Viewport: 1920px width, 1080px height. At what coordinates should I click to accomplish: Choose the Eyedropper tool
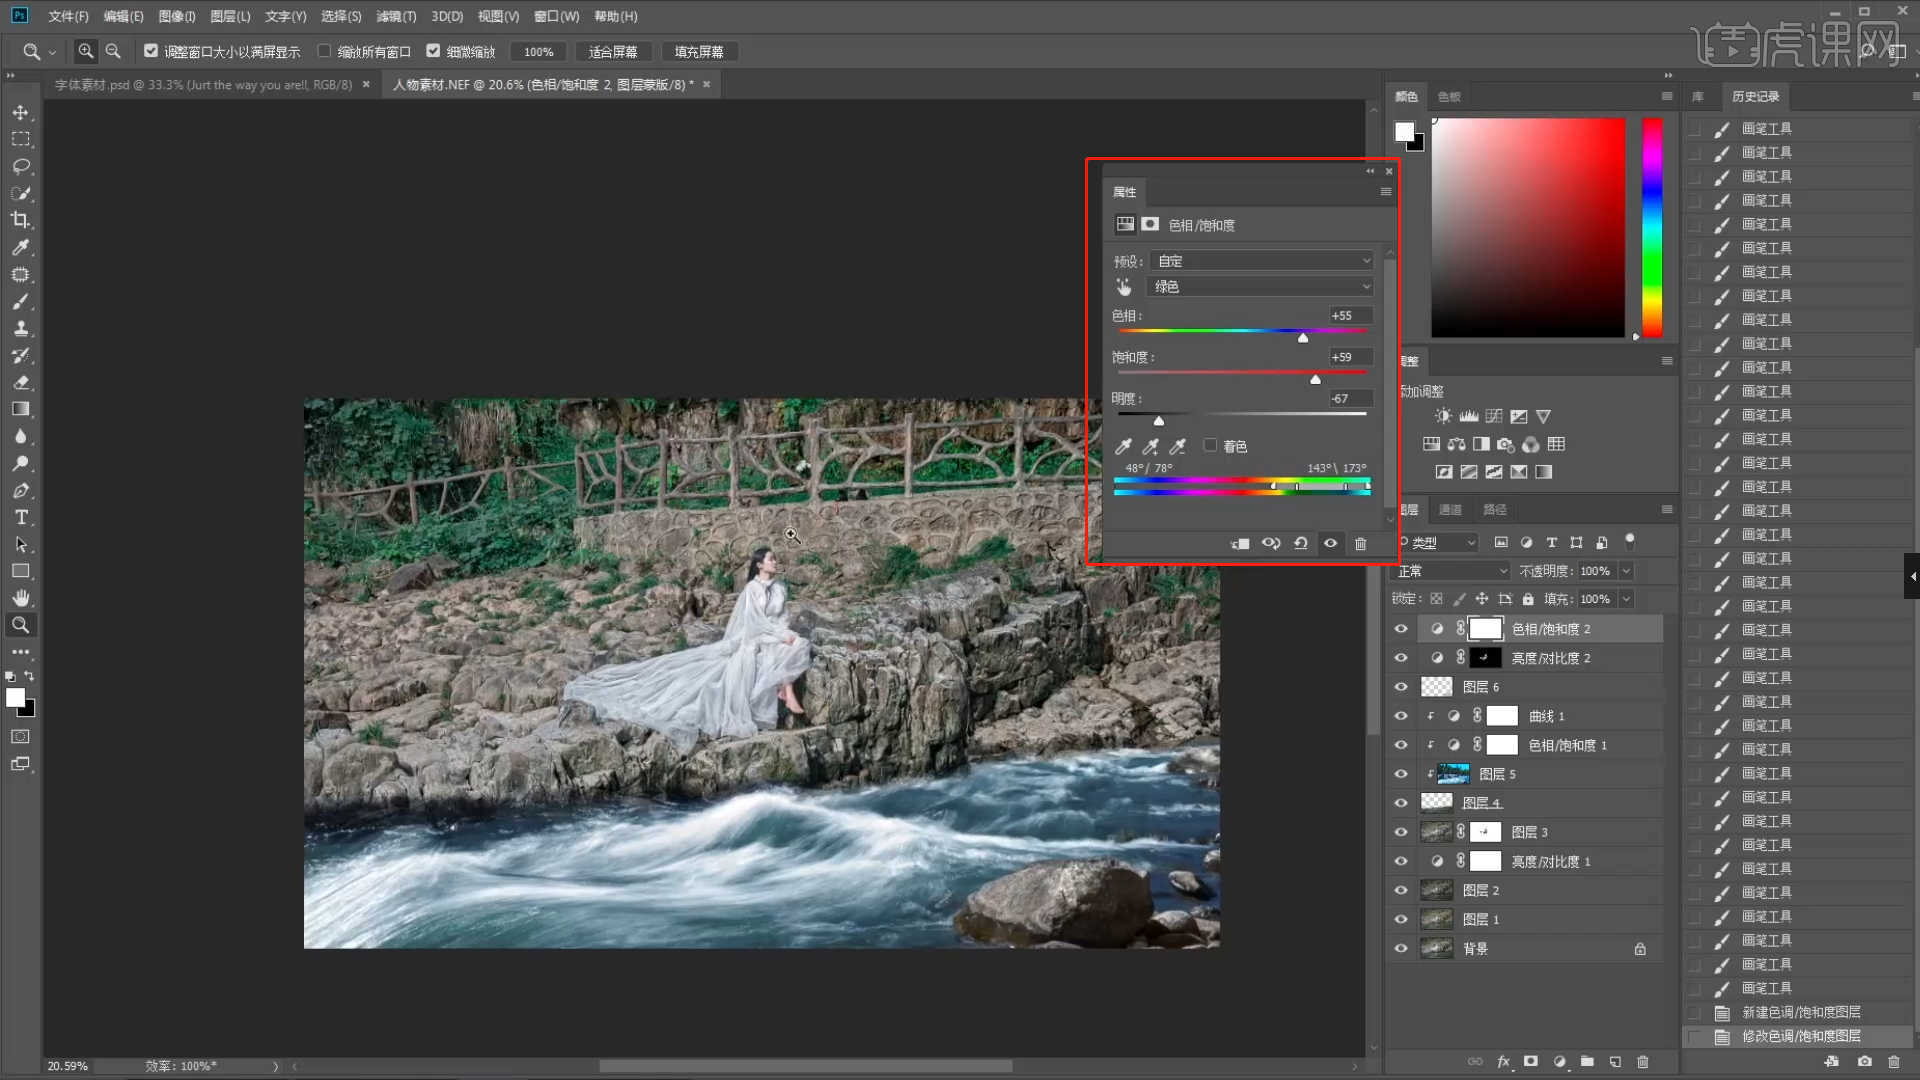tap(21, 247)
